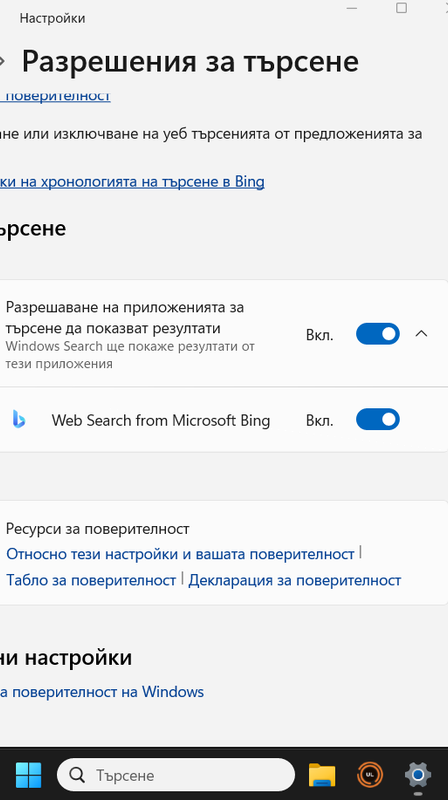The image size is (448, 800).
Task: Collapse the search apps results section
Action: (421, 334)
